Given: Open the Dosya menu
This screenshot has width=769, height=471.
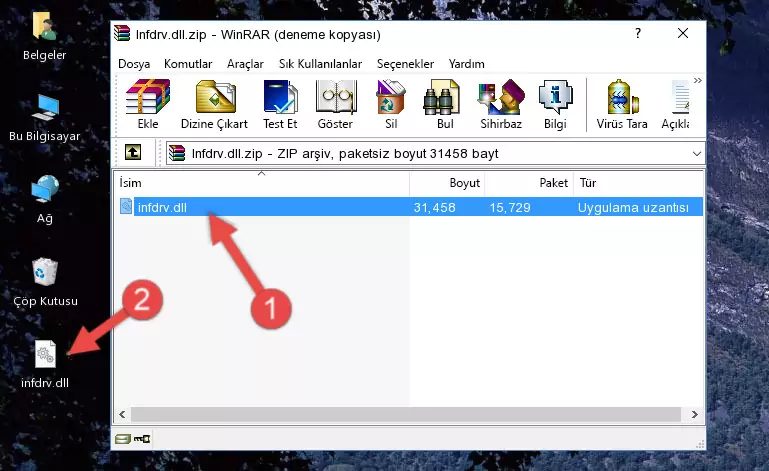Looking at the screenshot, I should coord(134,64).
